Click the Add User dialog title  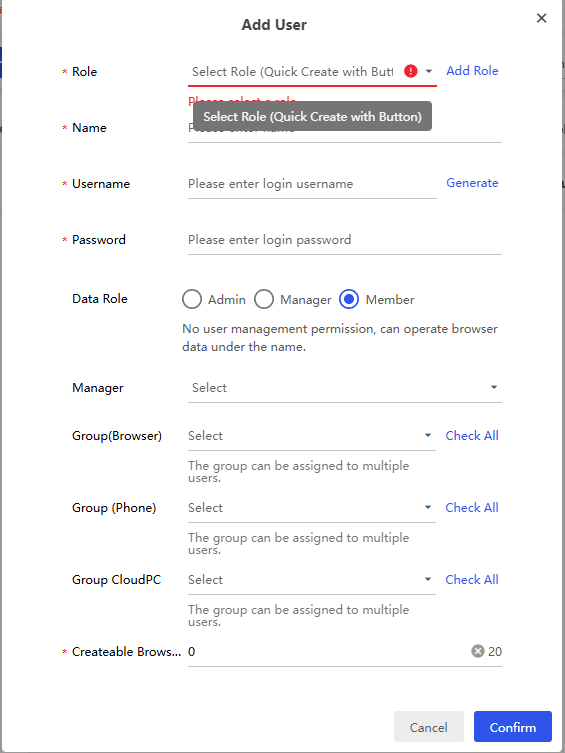click(x=274, y=24)
